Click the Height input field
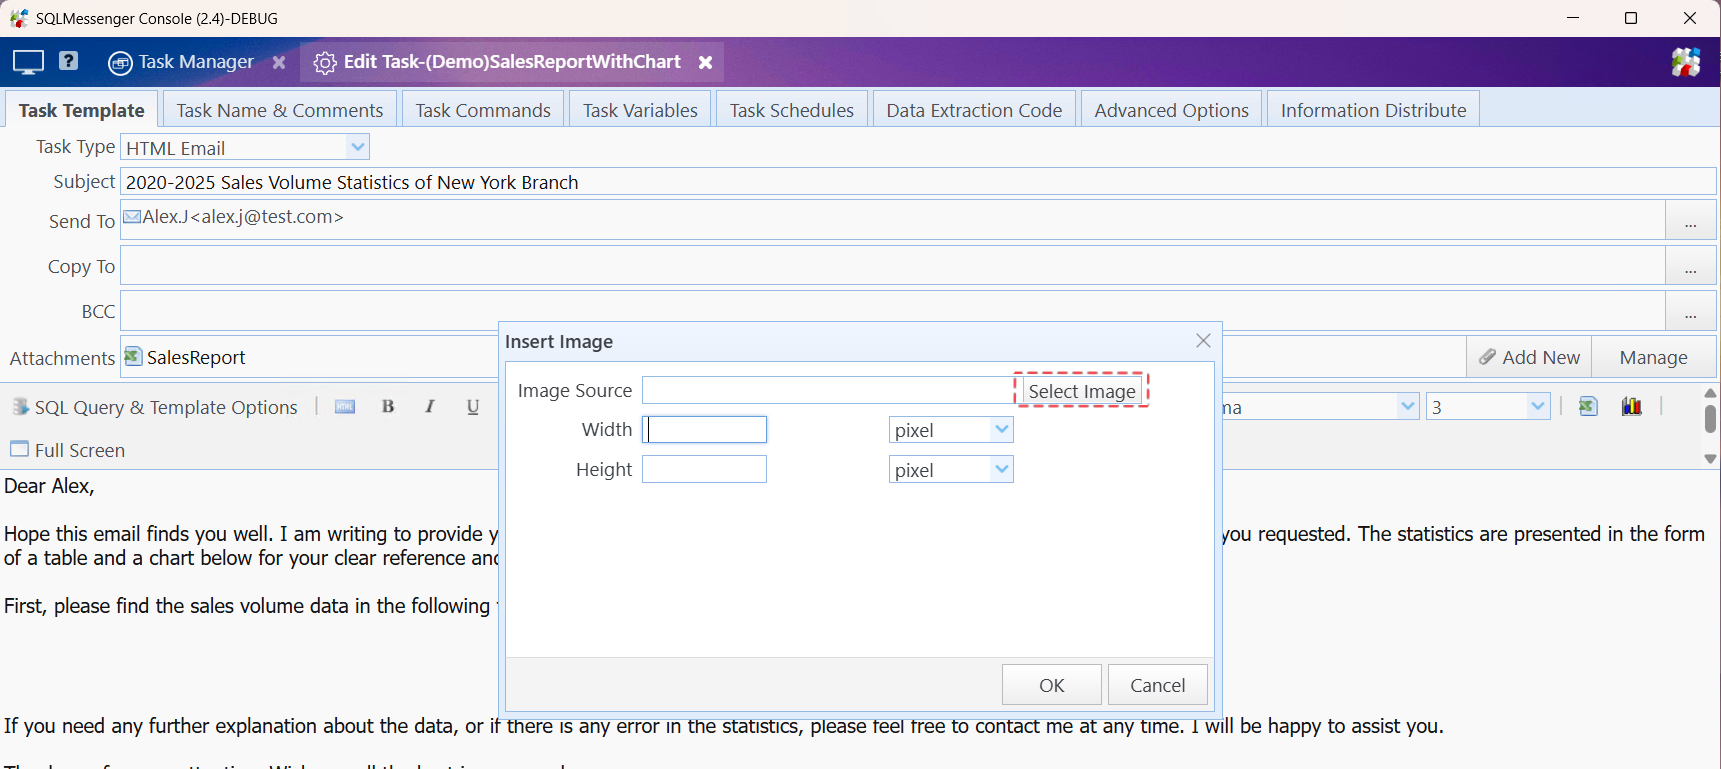The image size is (1721, 769). (x=704, y=470)
